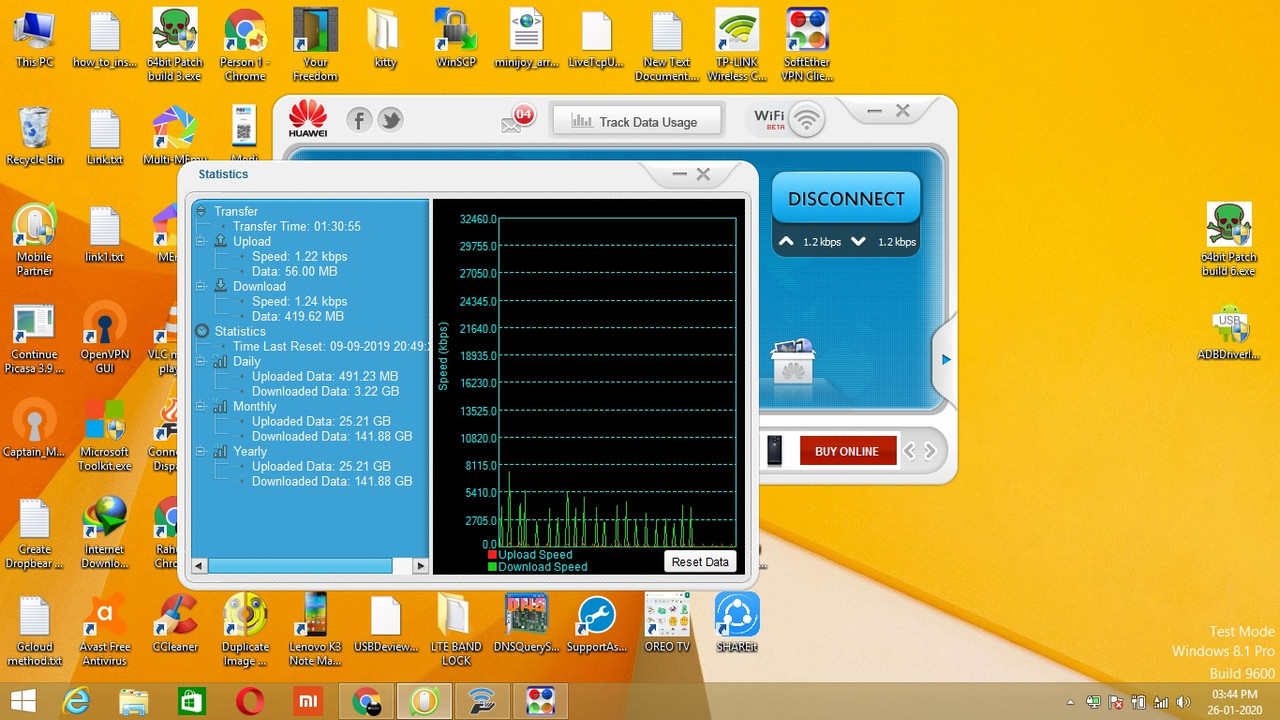Viewport: 1280px width, 720px height.
Task: Open Windows Store from the taskbar
Action: (x=191, y=702)
